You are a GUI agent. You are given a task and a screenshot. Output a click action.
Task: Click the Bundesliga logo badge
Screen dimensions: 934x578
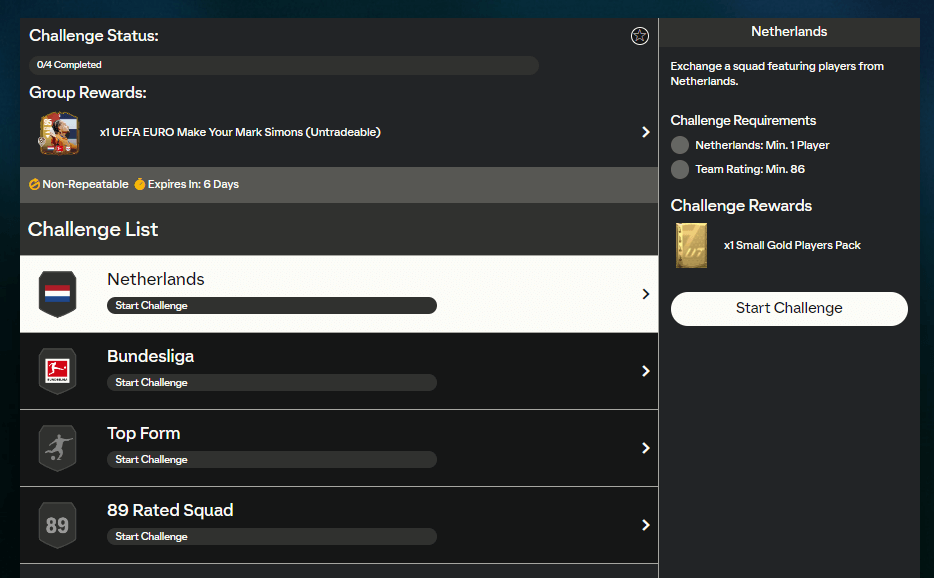point(57,371)
